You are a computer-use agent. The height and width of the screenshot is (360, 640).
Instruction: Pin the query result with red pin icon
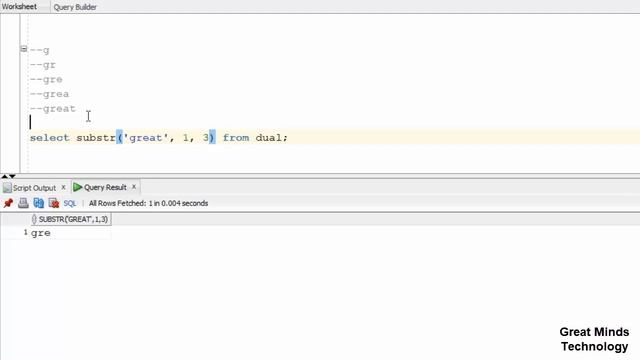coord(8,203)
